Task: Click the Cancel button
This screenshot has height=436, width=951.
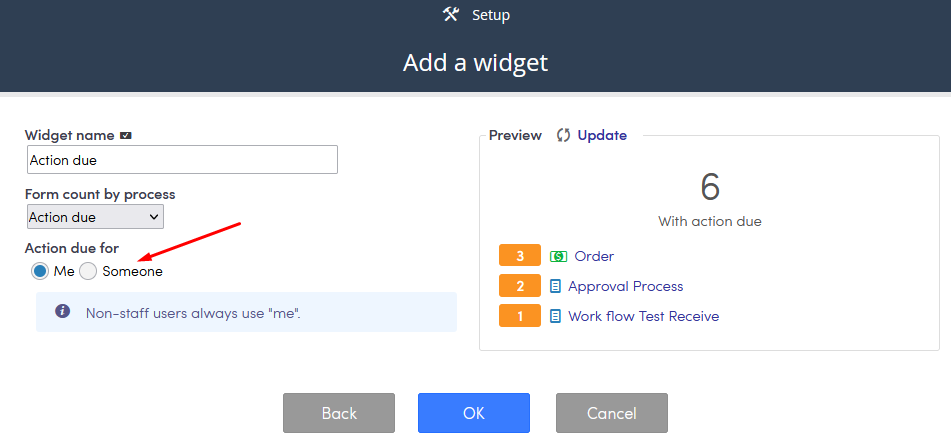Action: (x=611, y=413)
